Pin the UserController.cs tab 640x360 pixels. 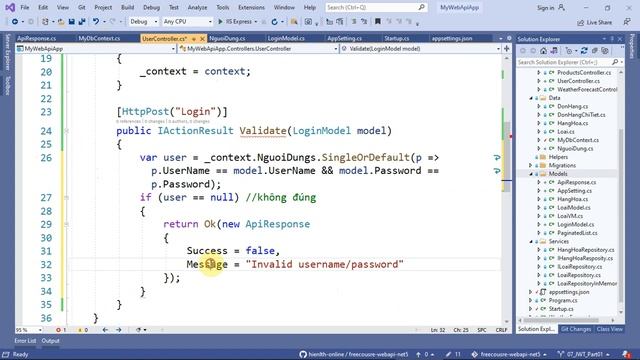[x=193, y=39]
